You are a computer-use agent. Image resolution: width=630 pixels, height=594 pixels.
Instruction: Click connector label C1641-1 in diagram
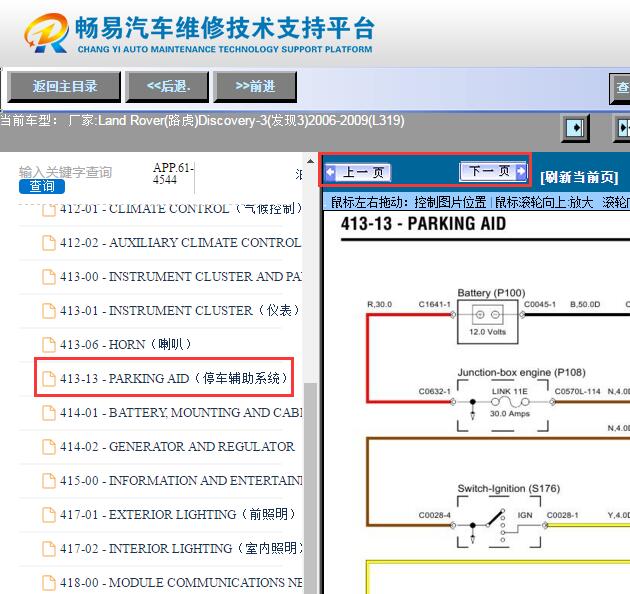pos(434,304)
